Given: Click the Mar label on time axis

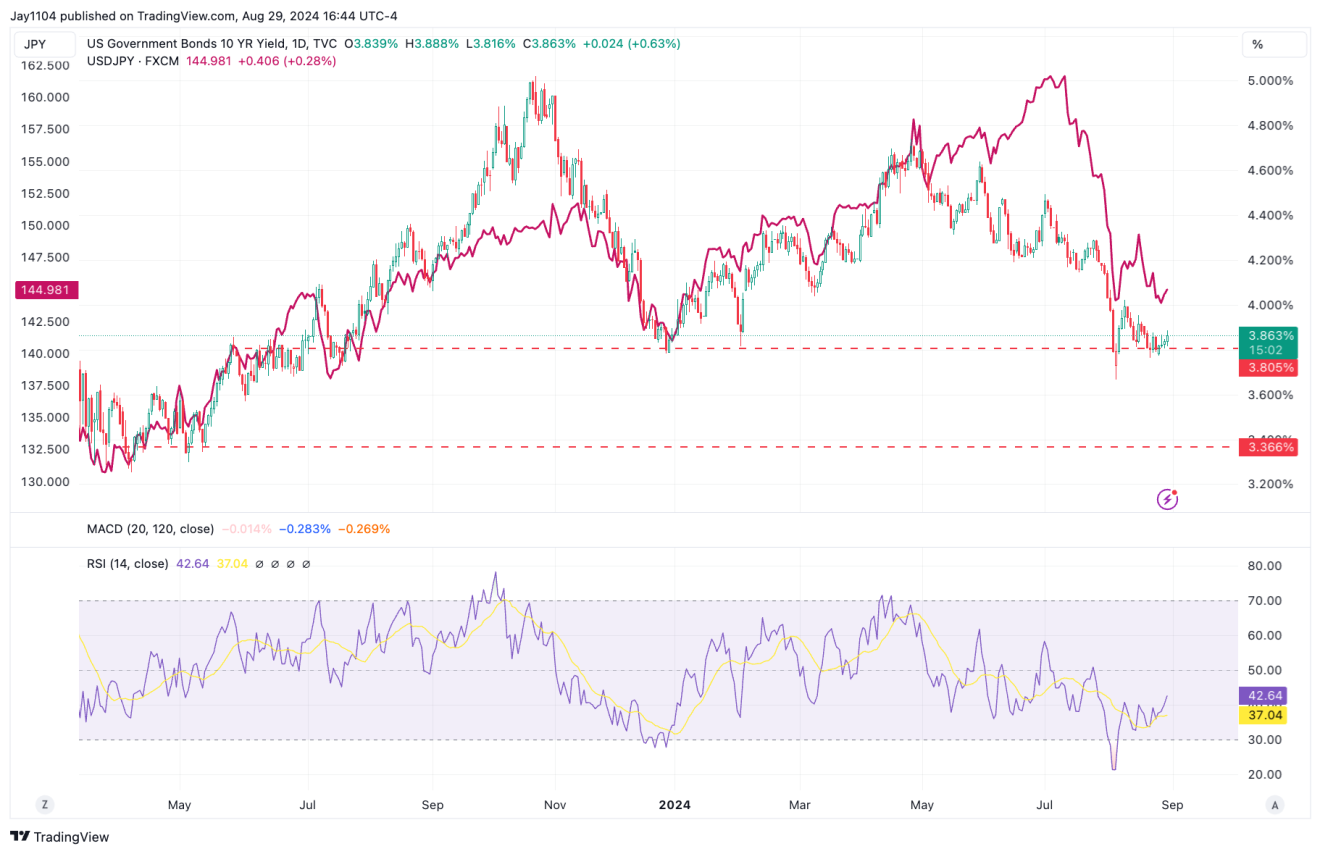Looking at the screenshot, I should [x=800, y=804].
